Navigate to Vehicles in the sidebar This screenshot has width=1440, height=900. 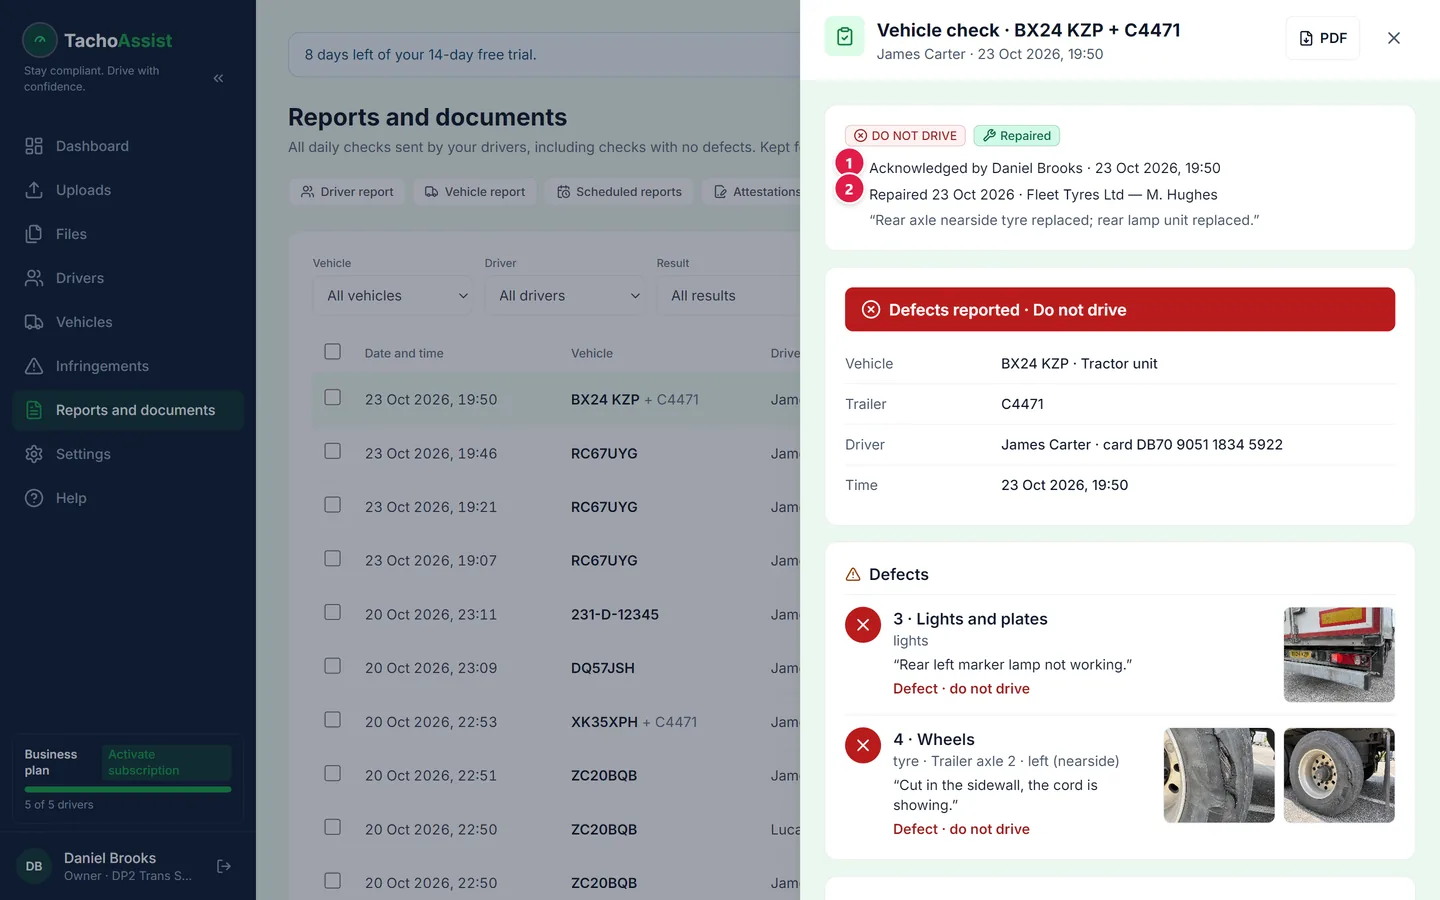128,322
